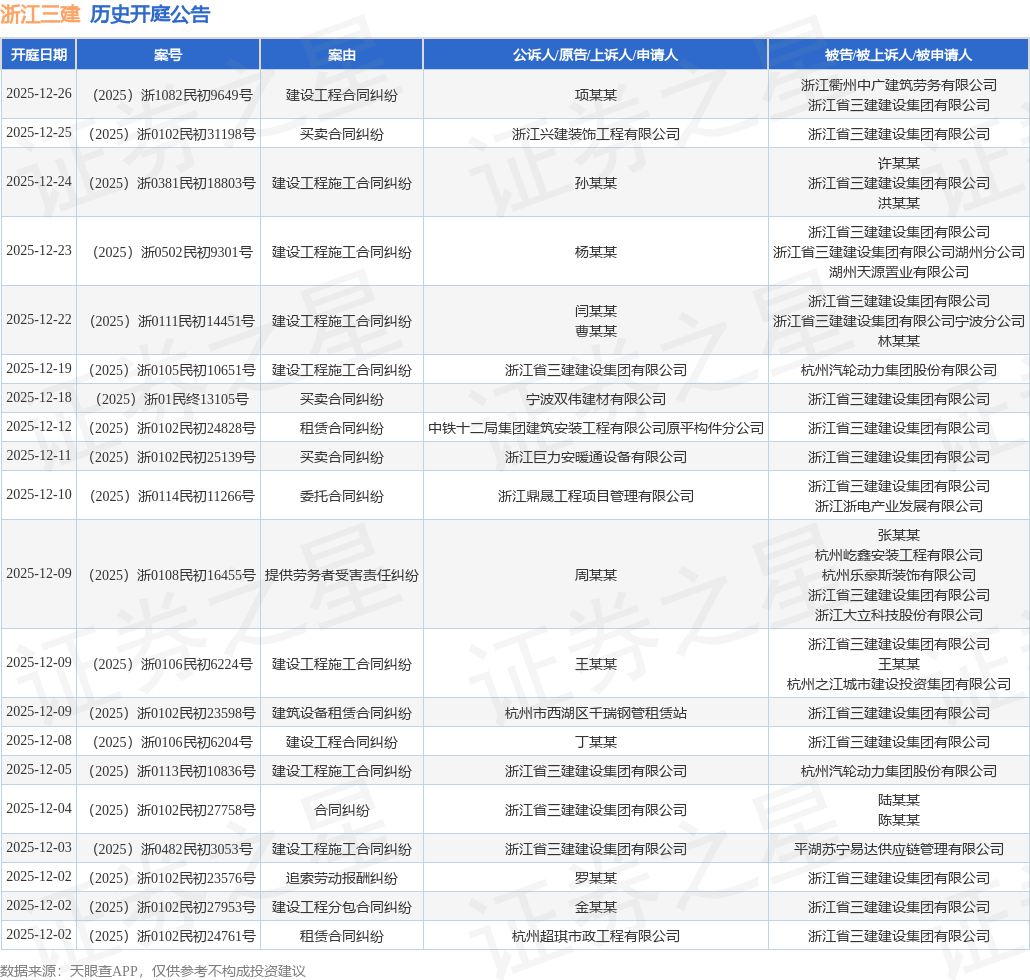Select case number (2025)浙0102民初23598号
1030x980 pixels.
click(172, 713)
